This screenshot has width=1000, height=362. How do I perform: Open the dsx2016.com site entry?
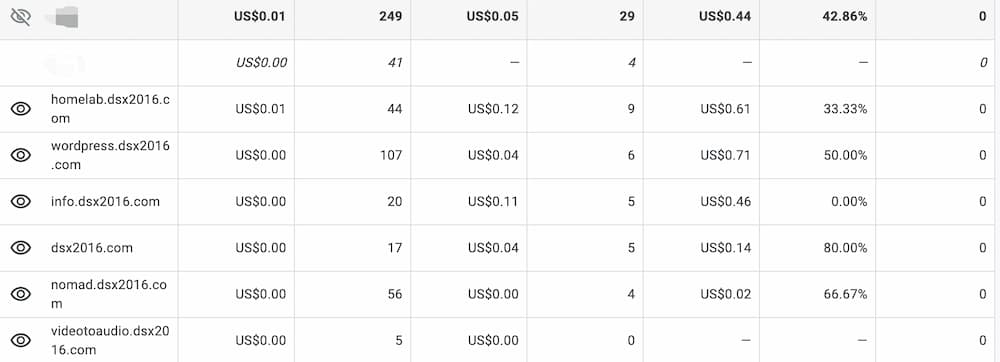pyautogui.click(x=92, y=248)
